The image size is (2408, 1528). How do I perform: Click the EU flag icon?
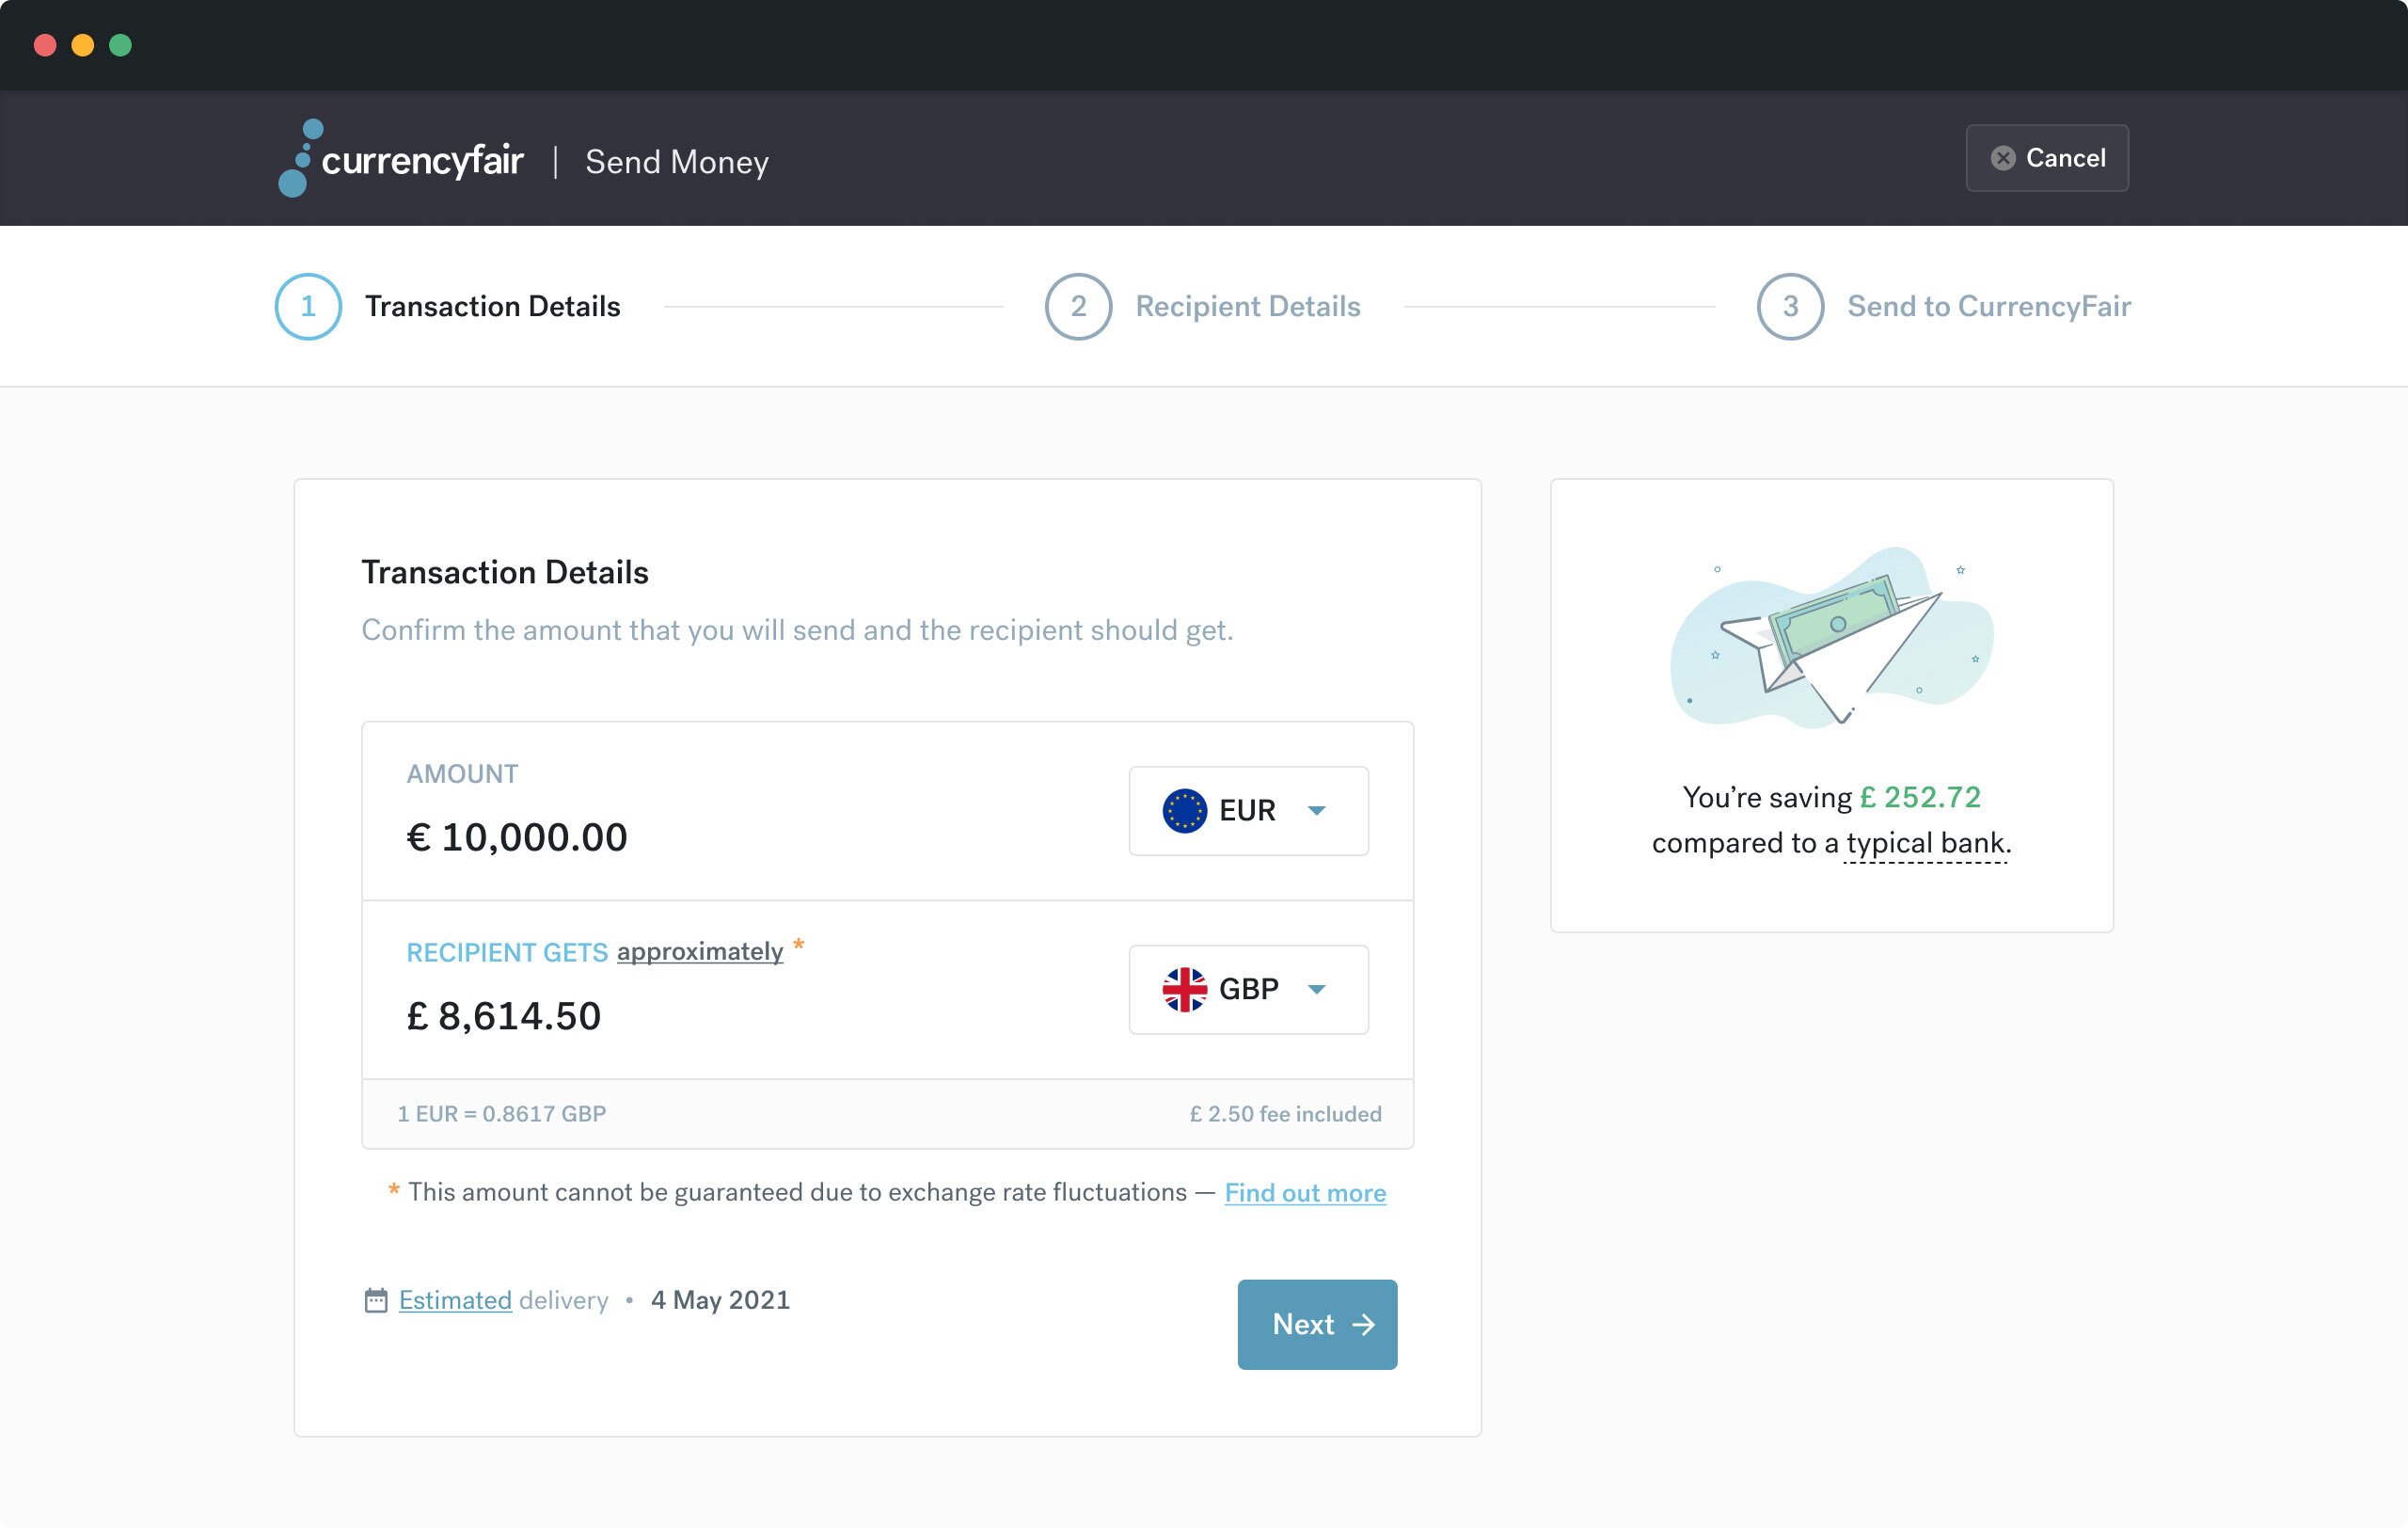1184,810
